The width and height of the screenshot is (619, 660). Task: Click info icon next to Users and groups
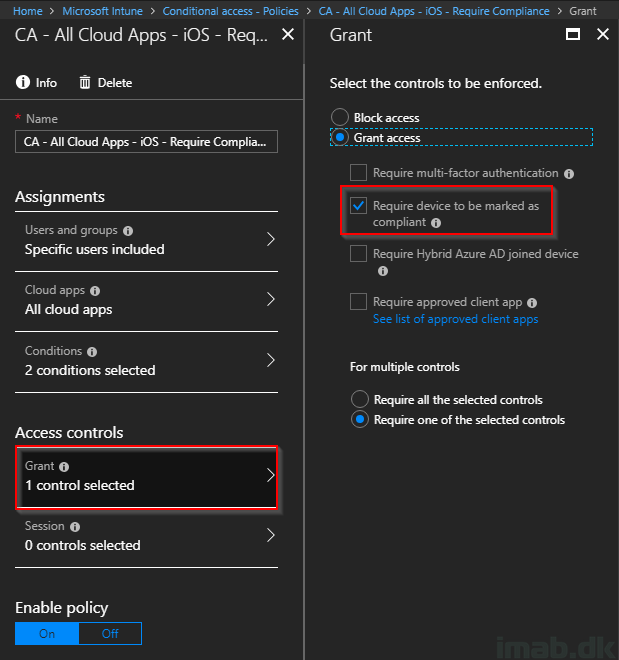pyautogui.click(x=128, y=231)
